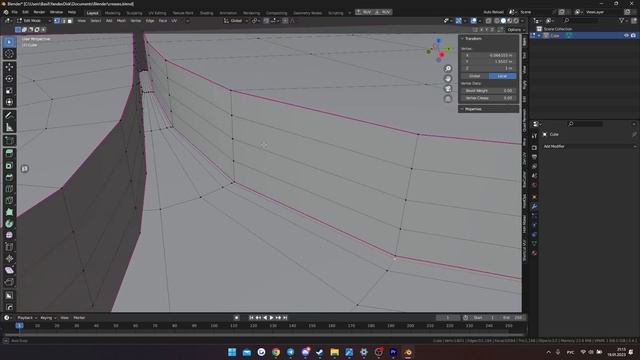The height and width of the screenshot is (360, 640).
Task: Select the Shrink/Fatten tool
Action: point(9,258)
